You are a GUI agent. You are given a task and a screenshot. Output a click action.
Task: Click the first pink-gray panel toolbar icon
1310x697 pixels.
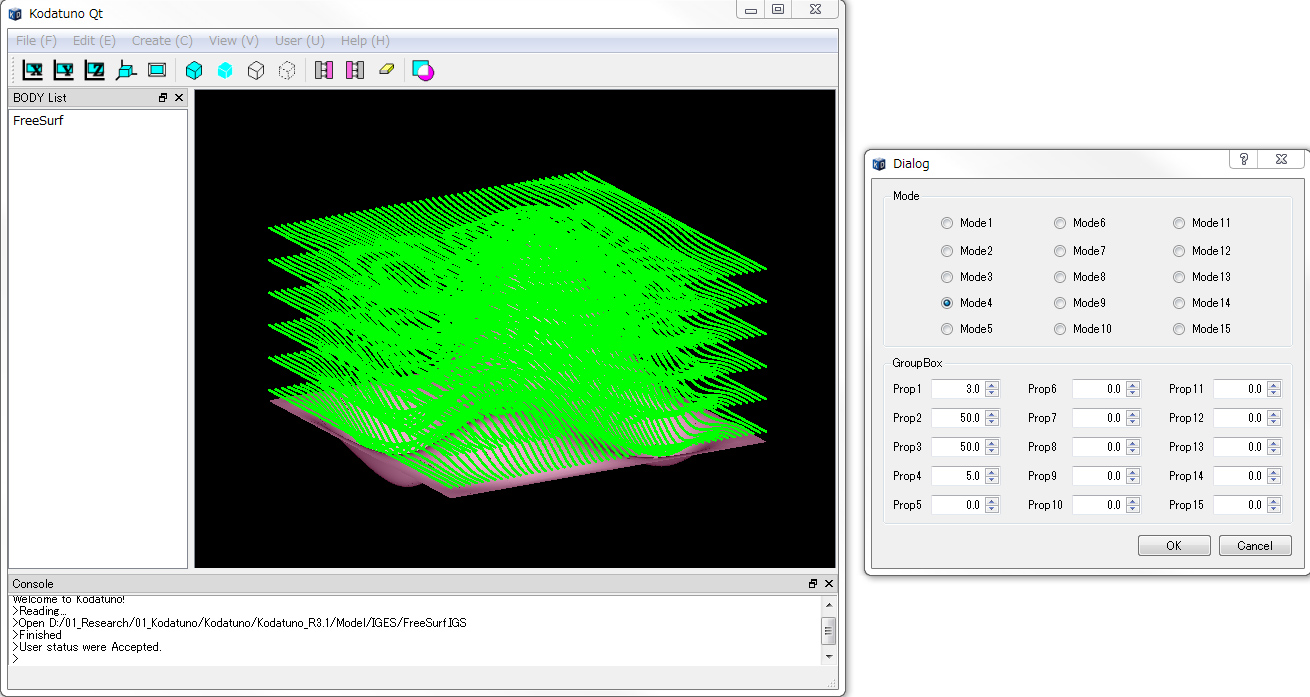[324, 70]
